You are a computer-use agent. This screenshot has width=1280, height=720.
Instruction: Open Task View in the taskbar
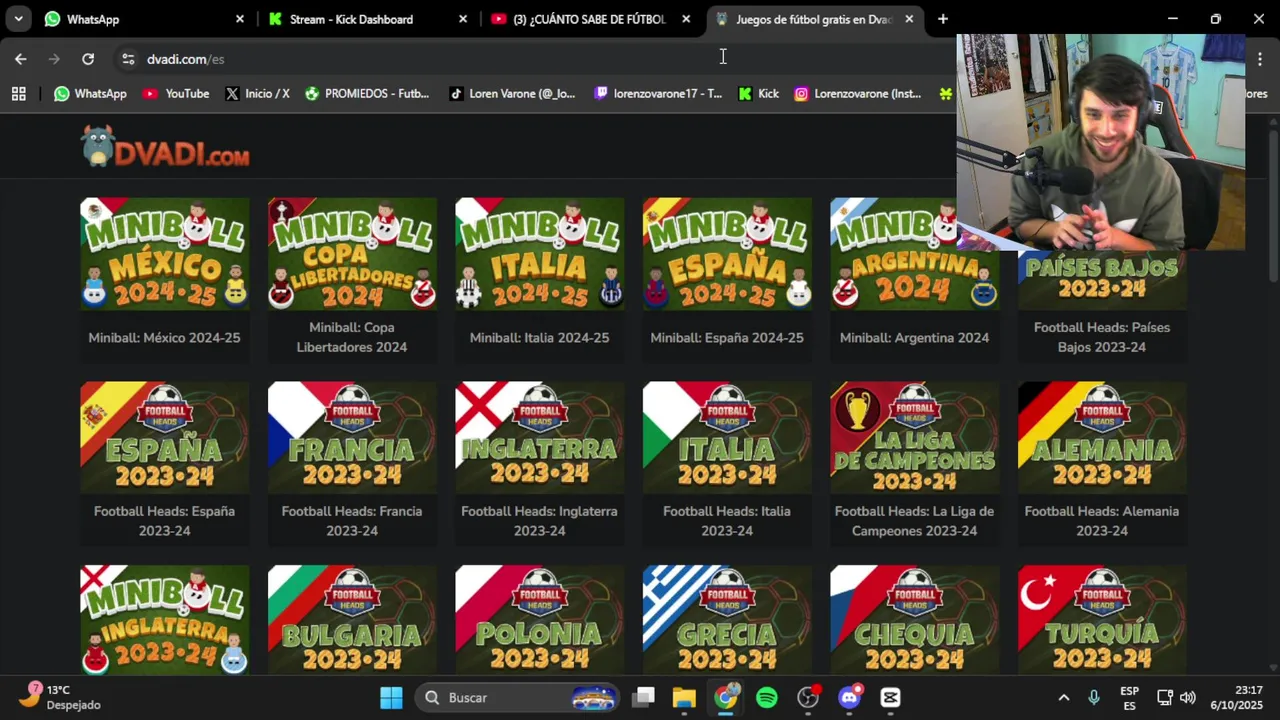coord(644,697)
